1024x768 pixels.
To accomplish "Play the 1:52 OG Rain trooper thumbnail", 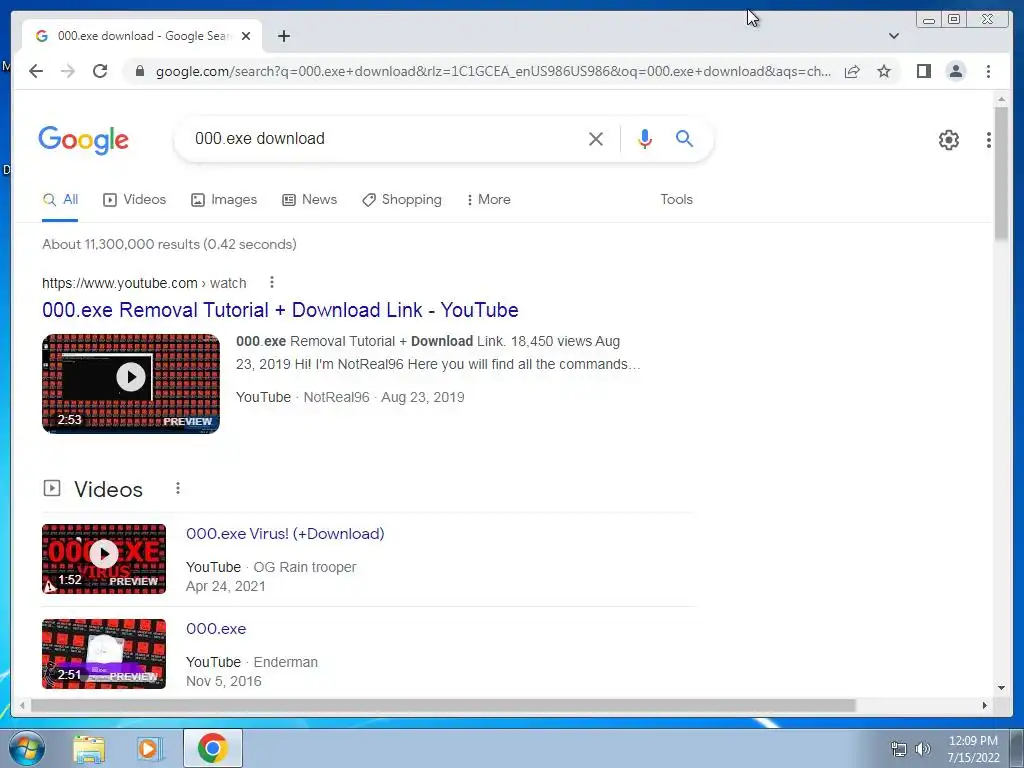I will point(104,559).
